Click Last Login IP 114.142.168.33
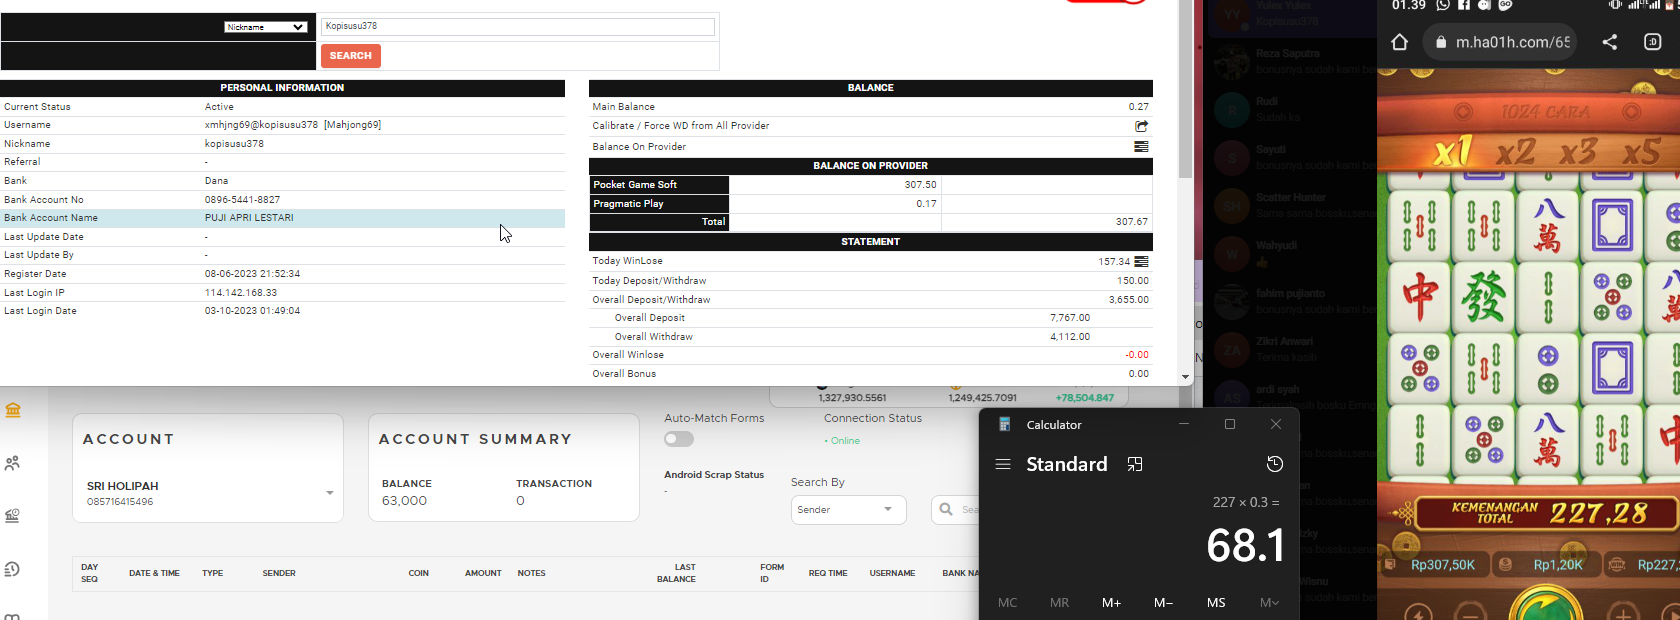The height and width of the screenshot is (620, 1680). pos(241,293)
